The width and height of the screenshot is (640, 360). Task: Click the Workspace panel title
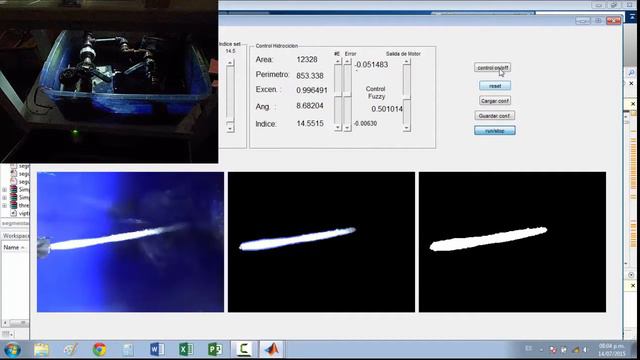16,236
